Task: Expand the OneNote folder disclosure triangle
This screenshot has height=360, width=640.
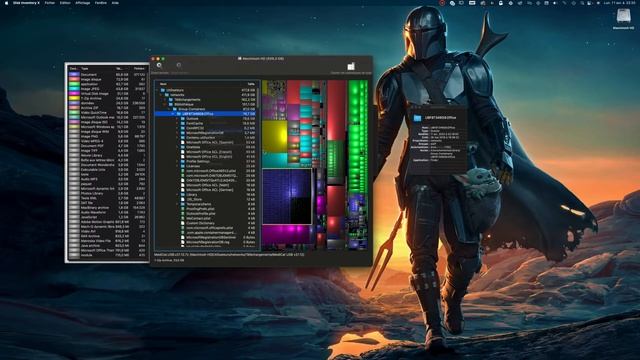Action: click(x=178, y=147)
